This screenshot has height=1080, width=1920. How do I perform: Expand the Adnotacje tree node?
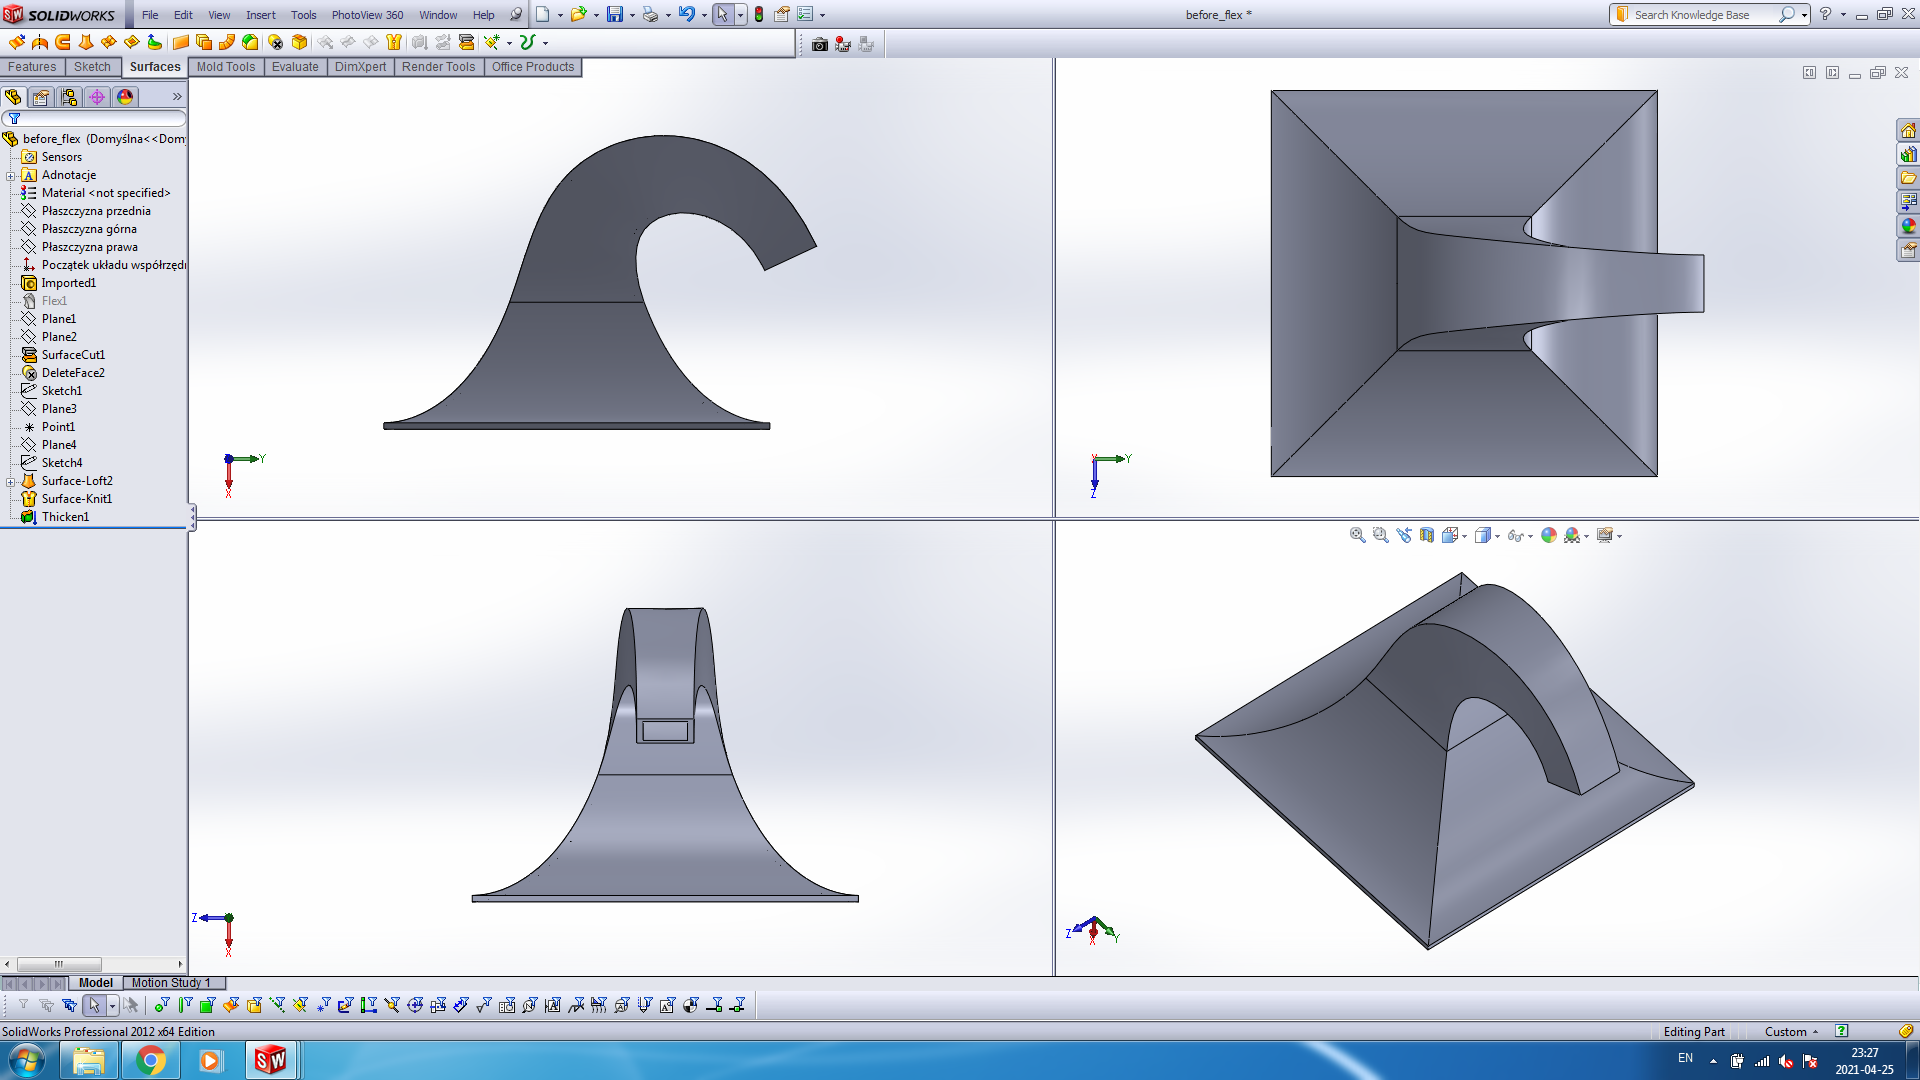11,176
